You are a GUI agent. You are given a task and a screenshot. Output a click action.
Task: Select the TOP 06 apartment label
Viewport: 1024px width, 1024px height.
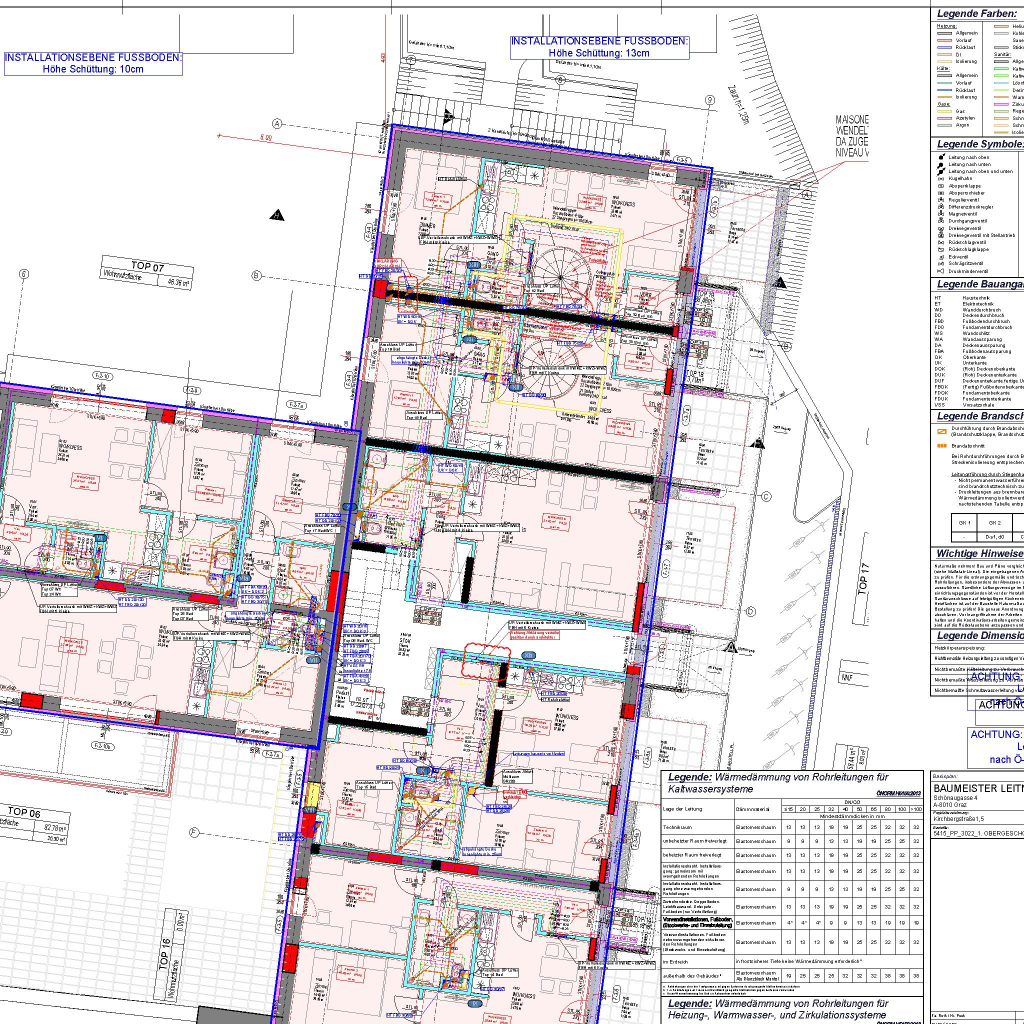(x=28, y=811)
